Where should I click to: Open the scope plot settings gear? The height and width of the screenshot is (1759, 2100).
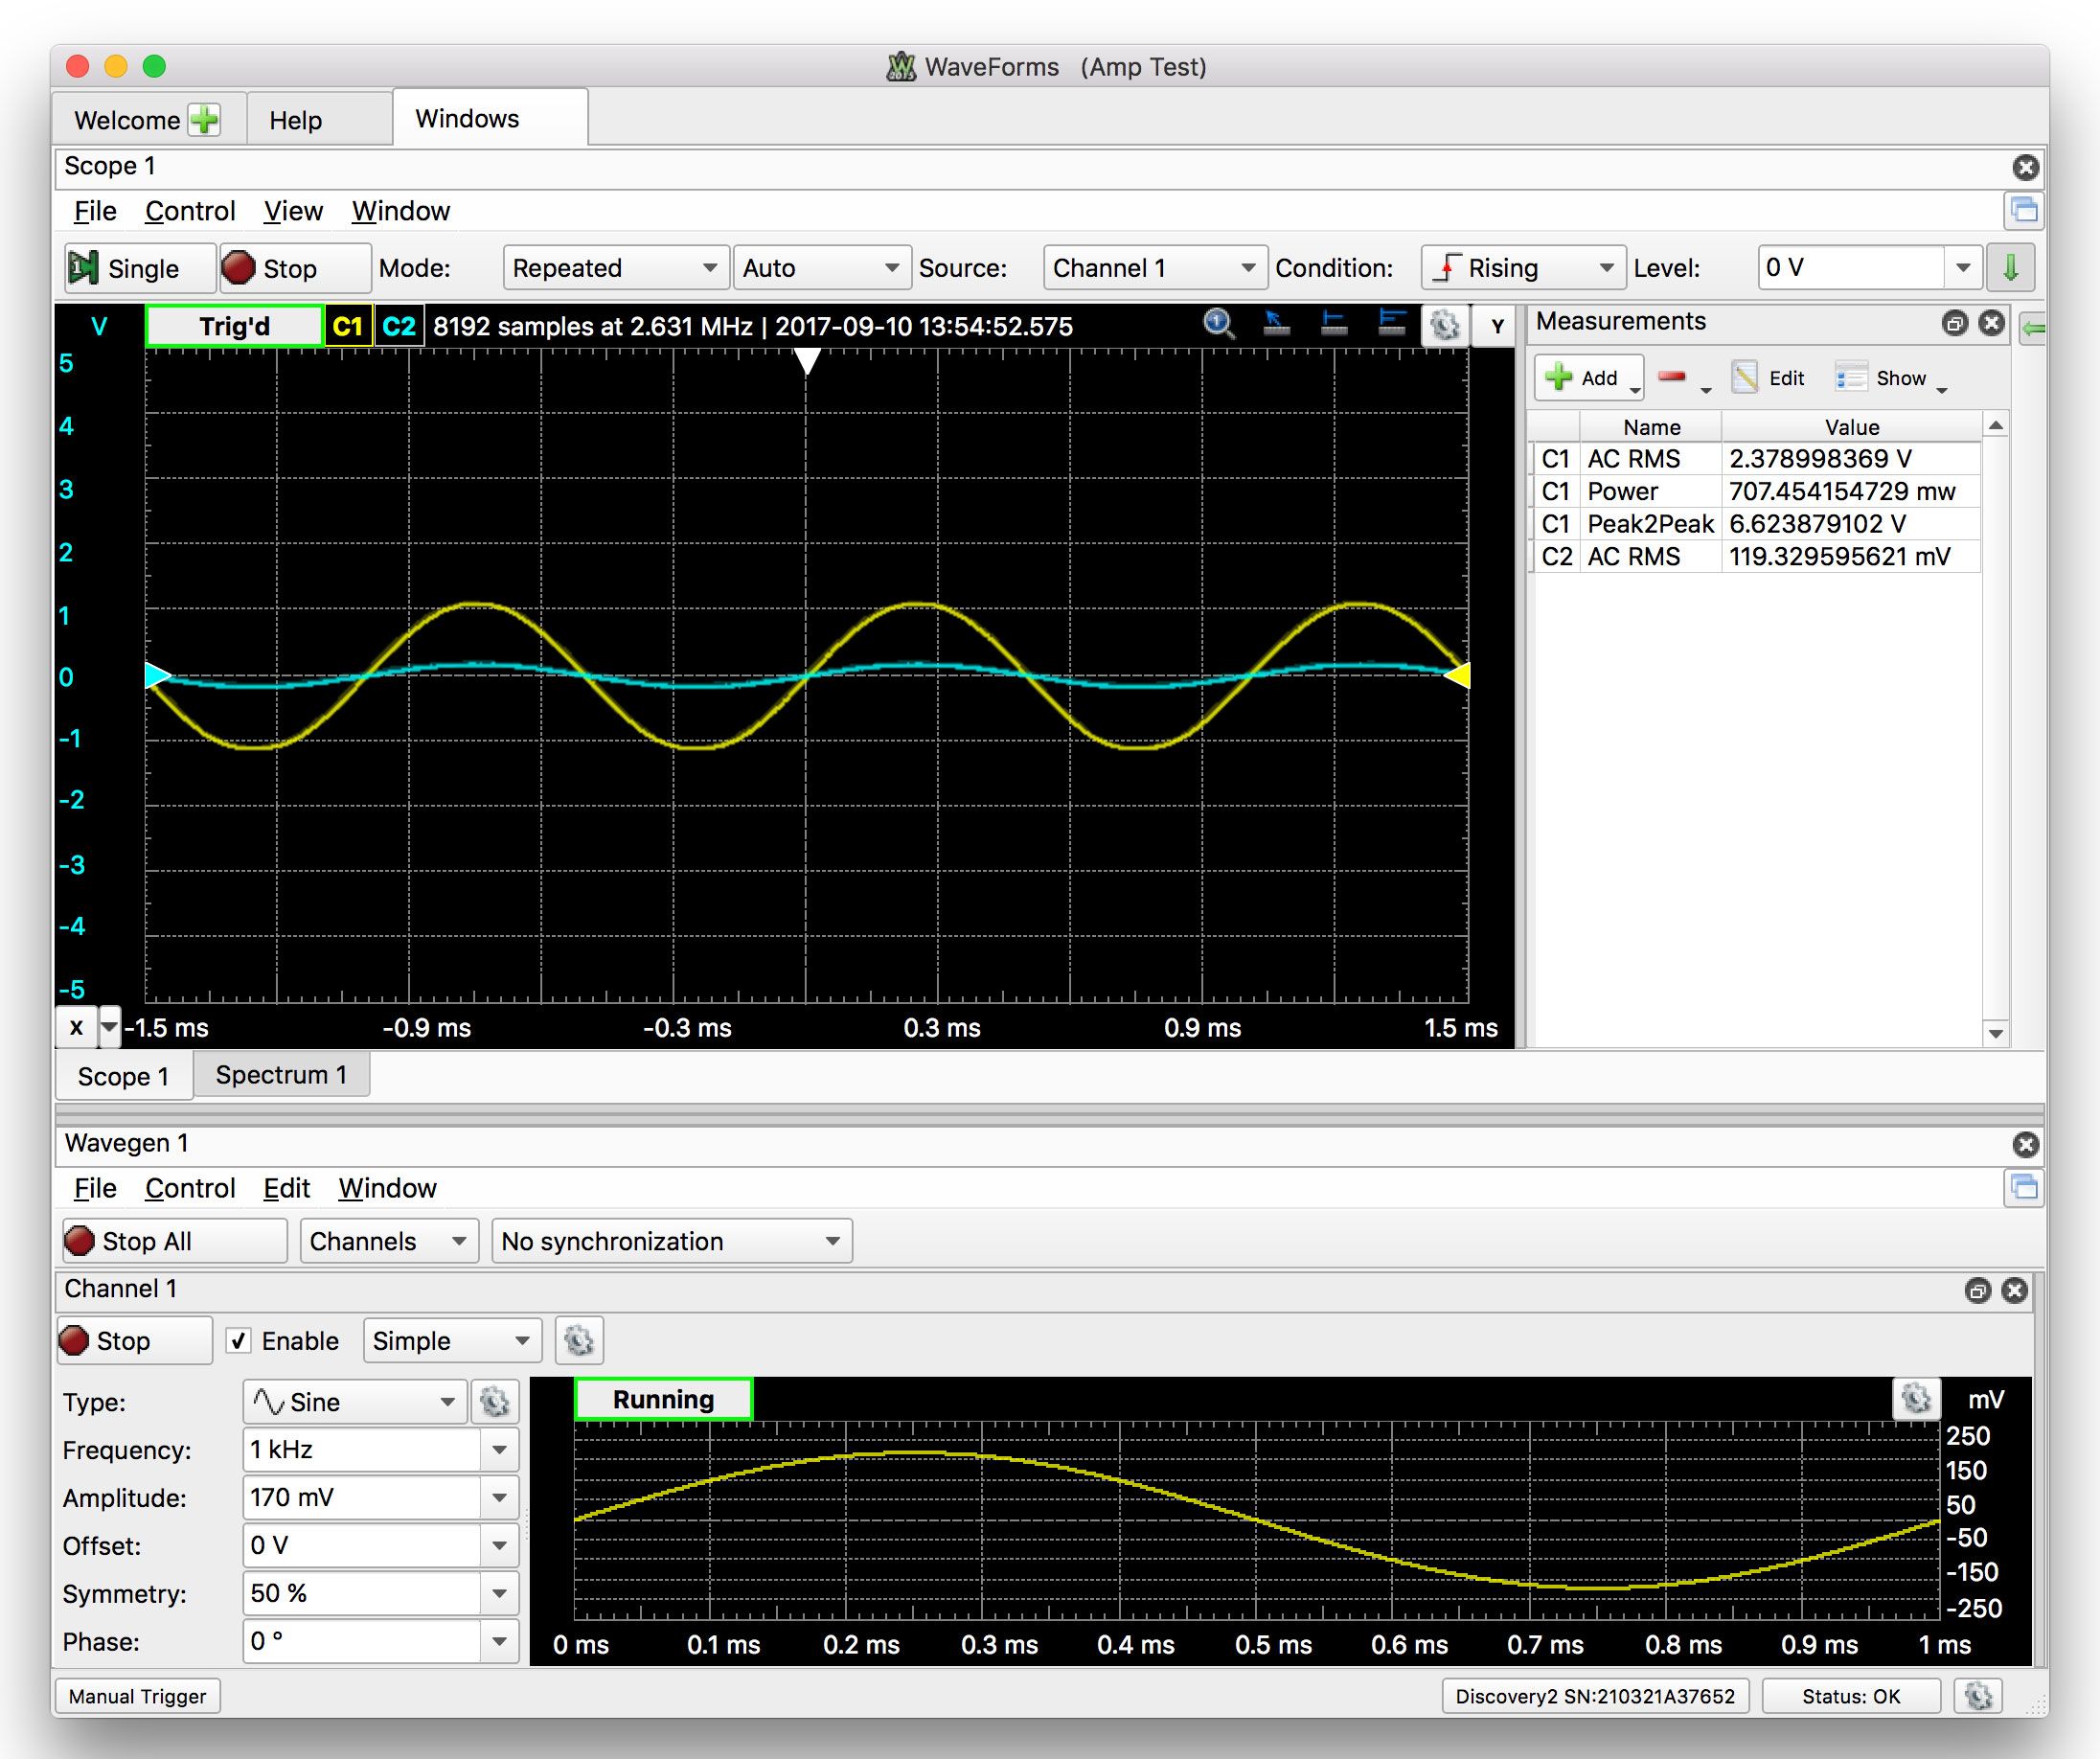click(1444, 325)
